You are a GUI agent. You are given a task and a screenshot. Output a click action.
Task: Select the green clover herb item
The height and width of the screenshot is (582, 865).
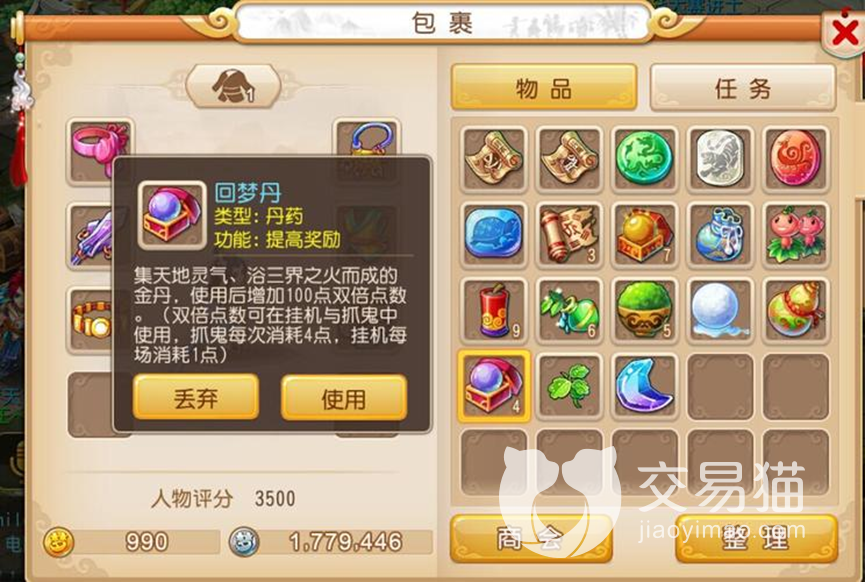pos(569,386)
